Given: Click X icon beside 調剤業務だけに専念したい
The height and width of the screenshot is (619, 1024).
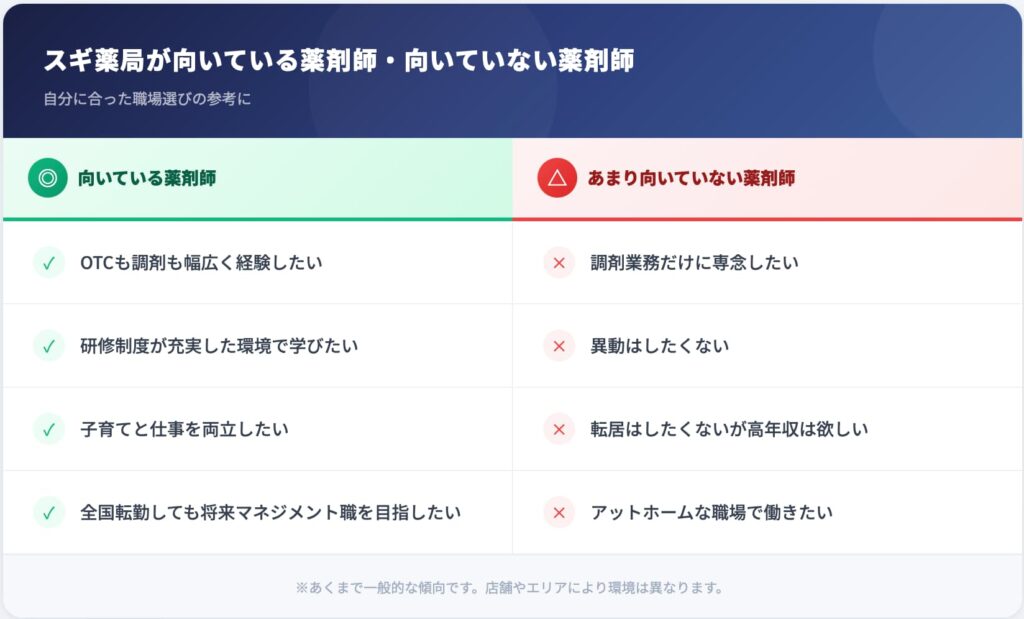Looking at the screenshot, I should [559, 263].
